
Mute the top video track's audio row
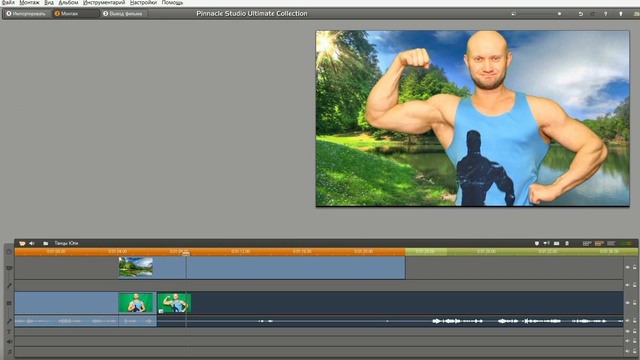628,285
